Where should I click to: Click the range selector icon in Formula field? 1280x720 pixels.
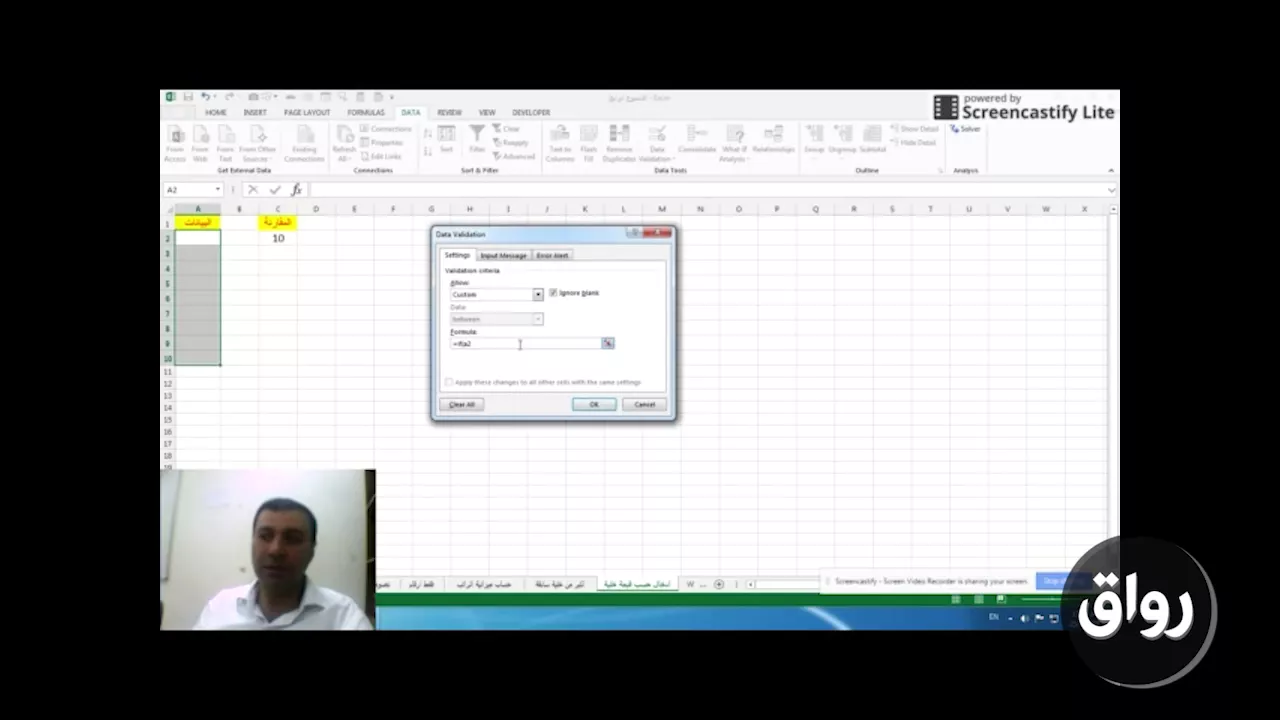click(x=607, y=343)
